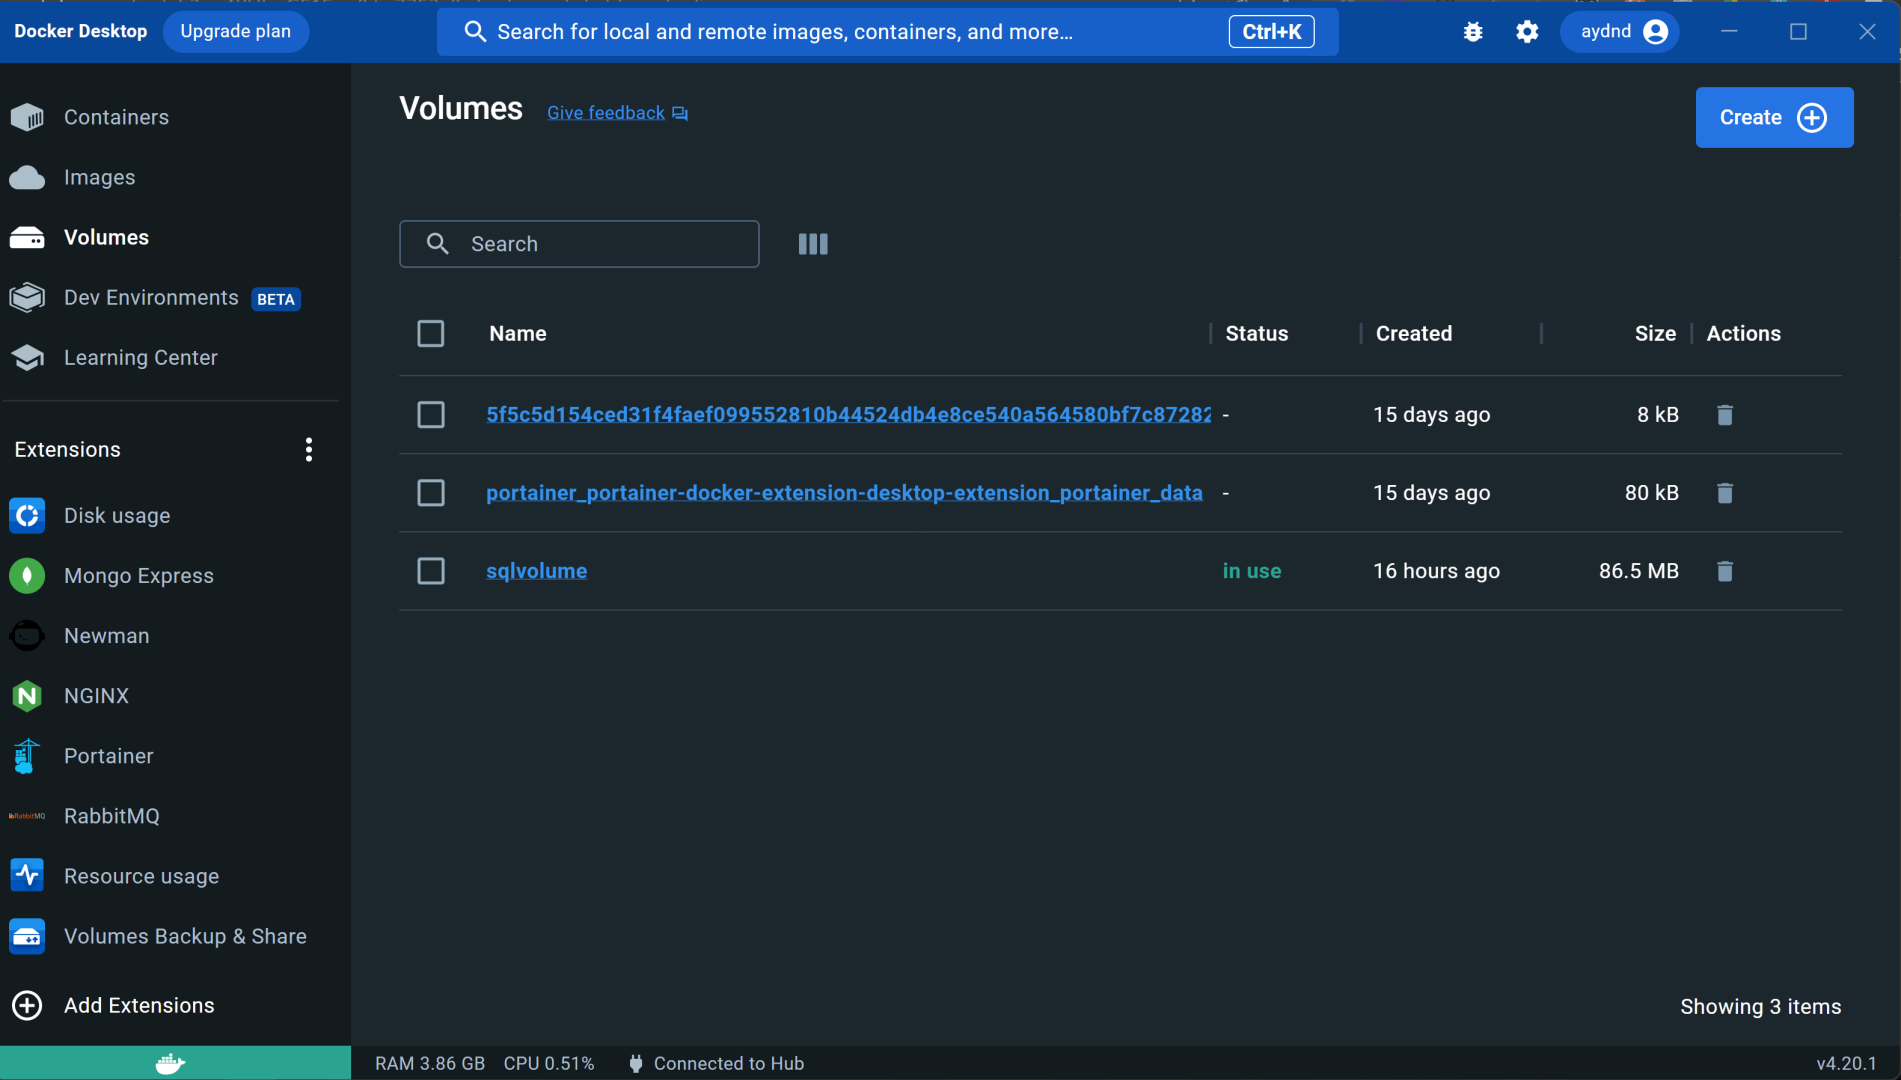Toggle the select-all volumes checkbox
Image resolution: width=1901 pixels, height=1080 pixels.
pos(431,333)
